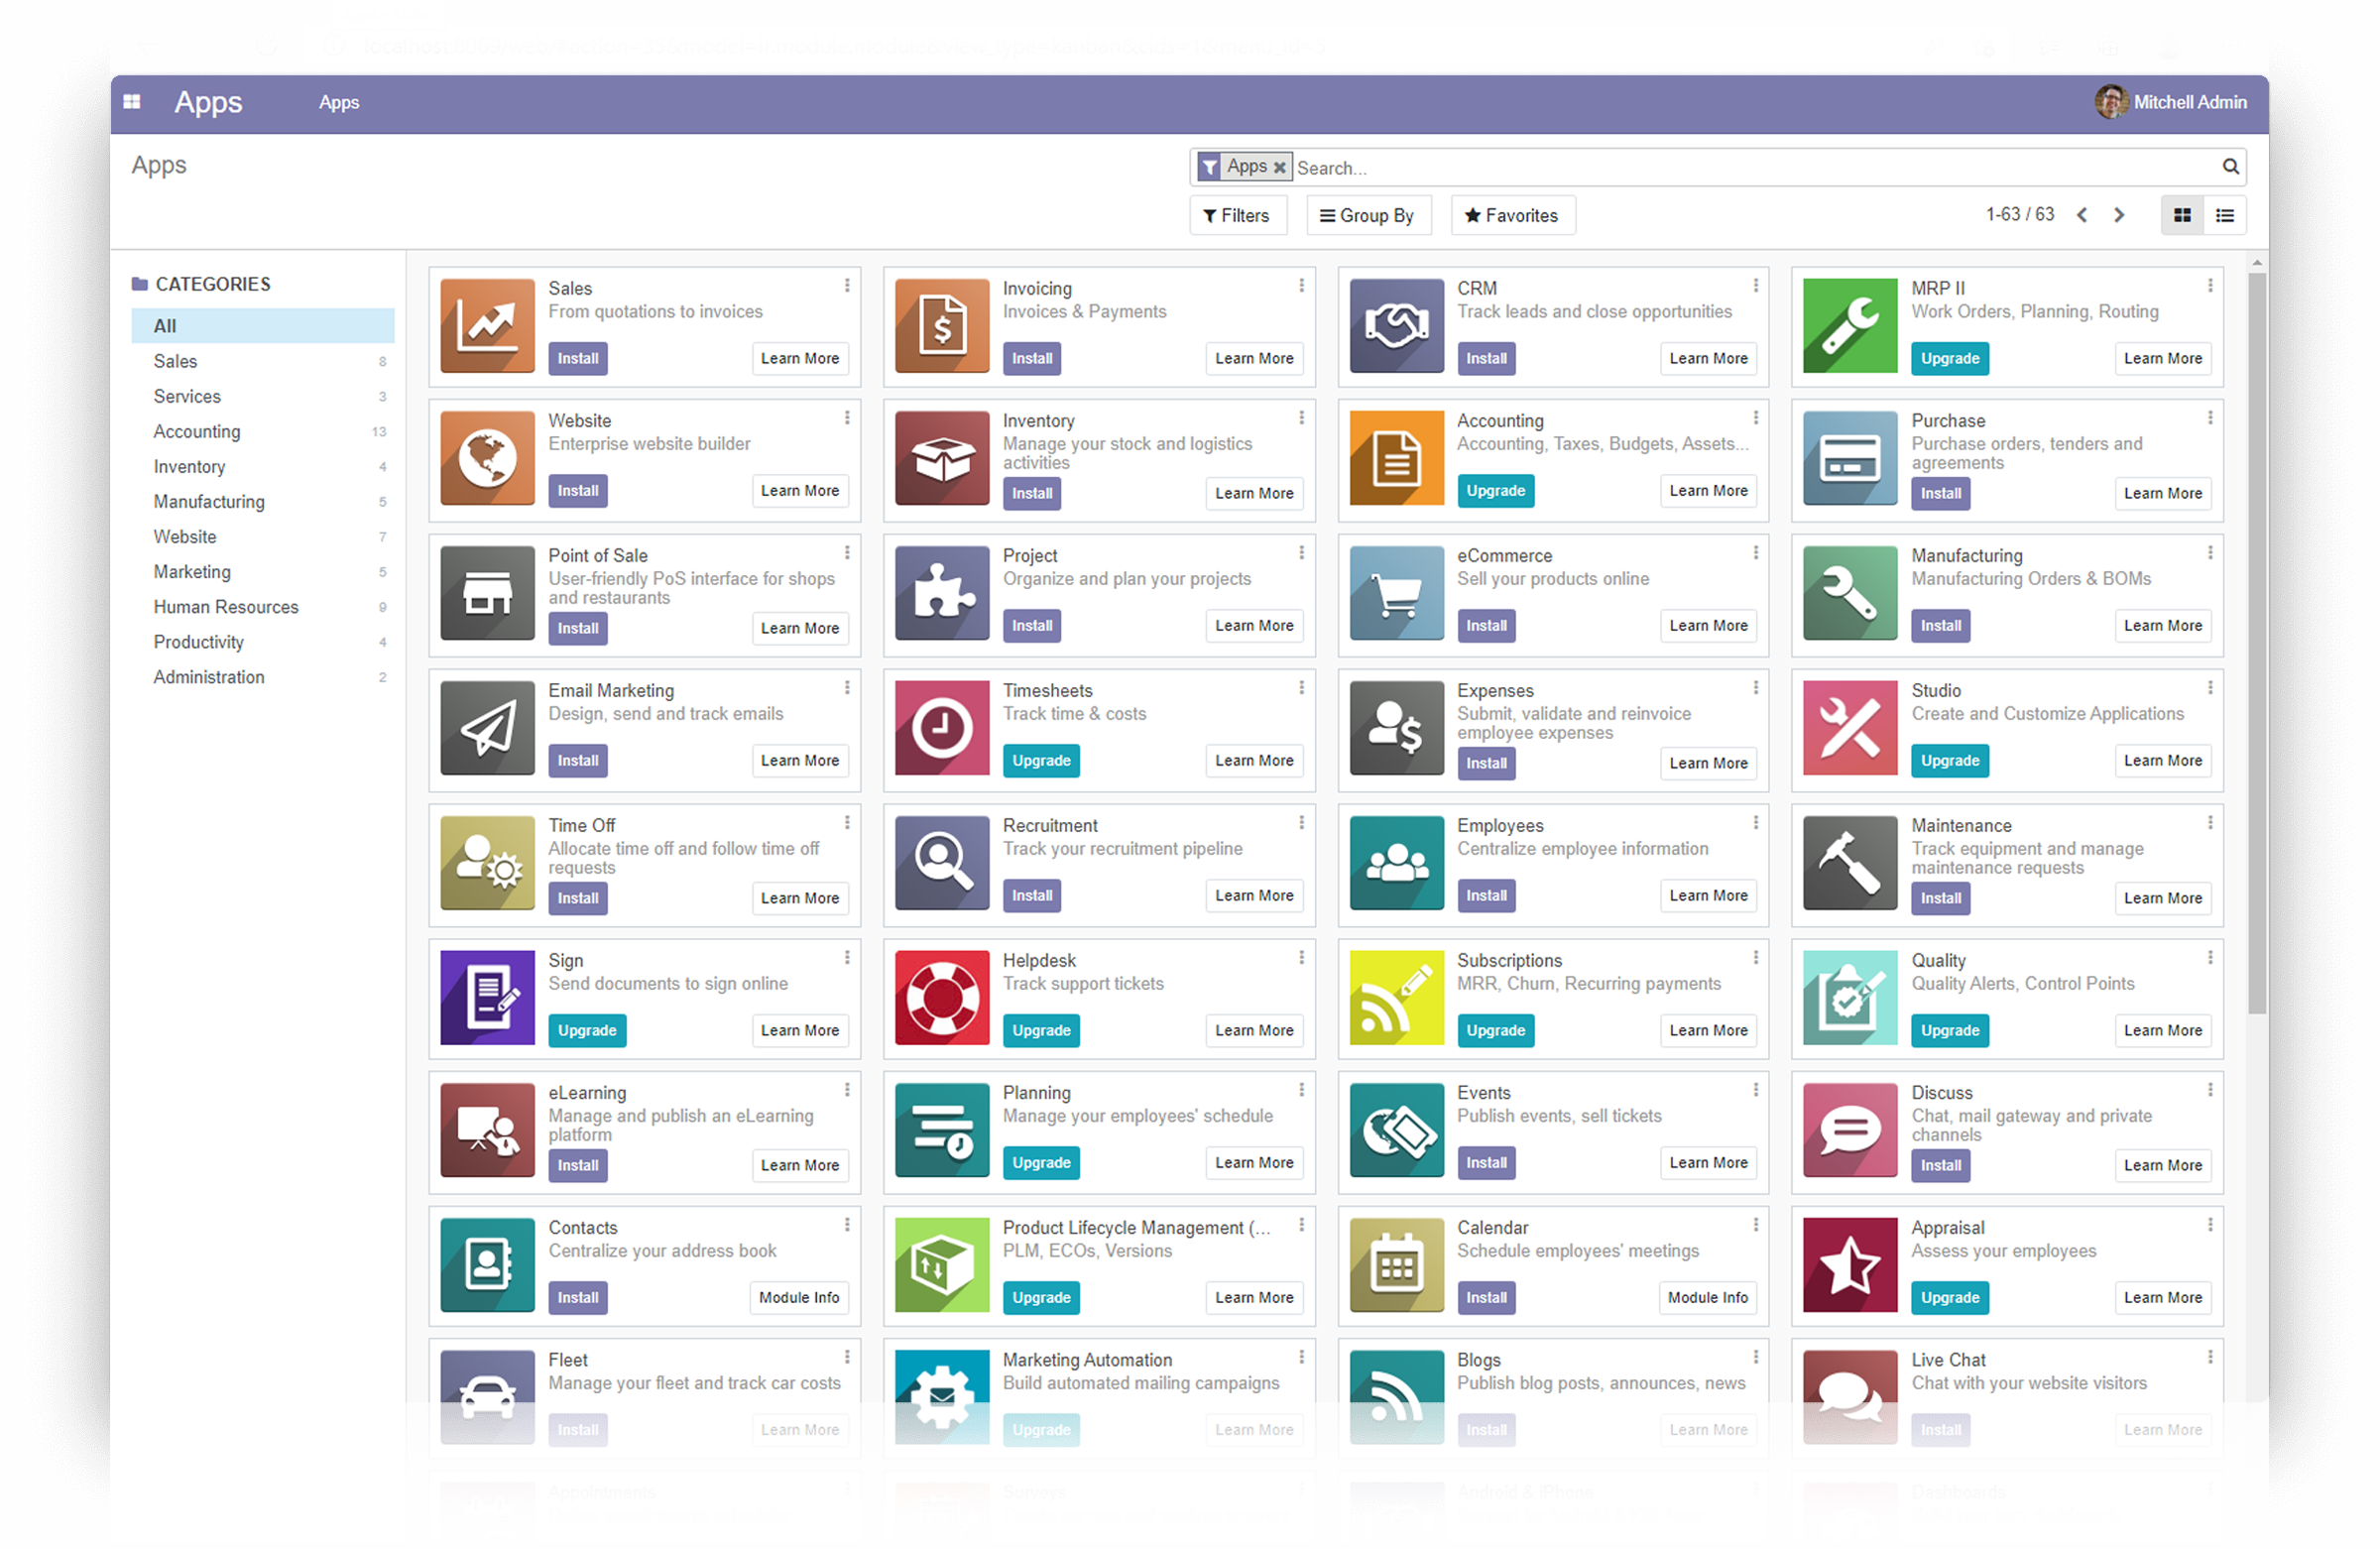Go to next page of apps
This screenshot has width=2380, height=1549.
[2119, 214]
